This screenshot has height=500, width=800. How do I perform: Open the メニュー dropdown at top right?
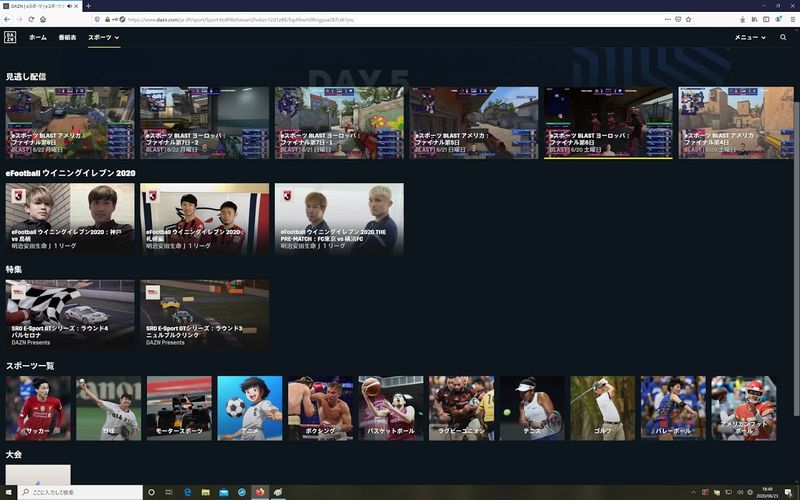click(748, 37)
